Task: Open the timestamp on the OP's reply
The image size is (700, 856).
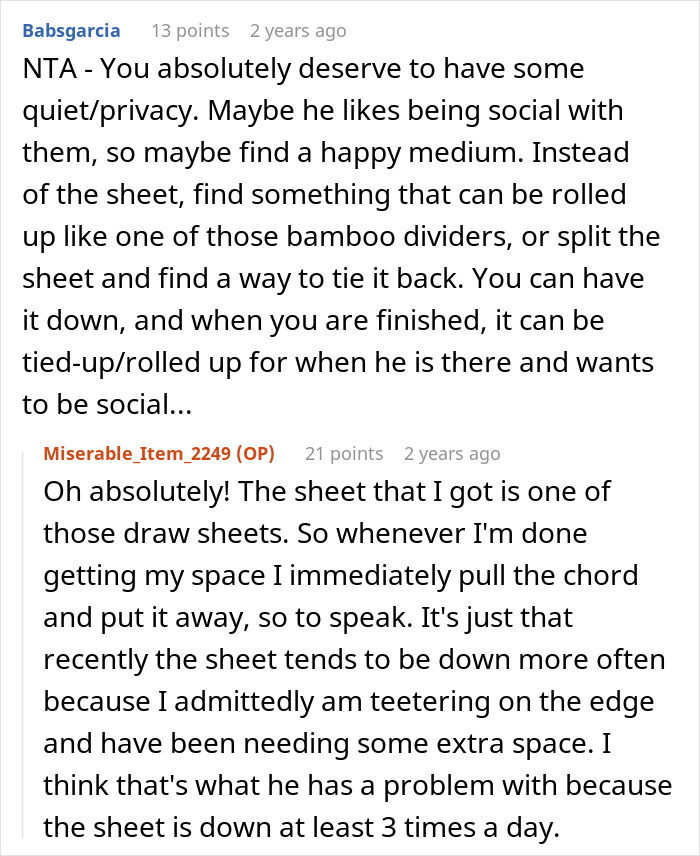Action: [452, 454]
